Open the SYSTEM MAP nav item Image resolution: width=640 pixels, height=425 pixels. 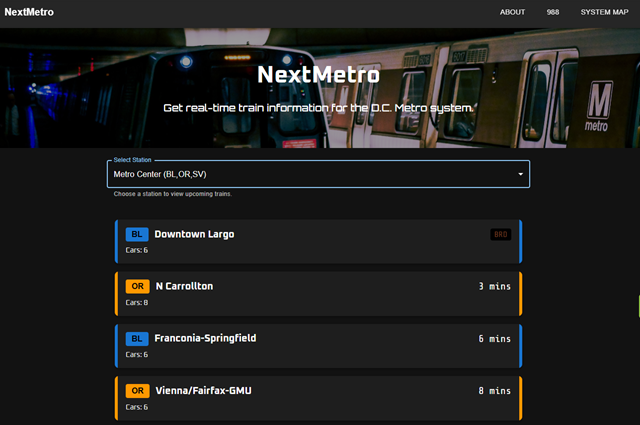(603, 13)
